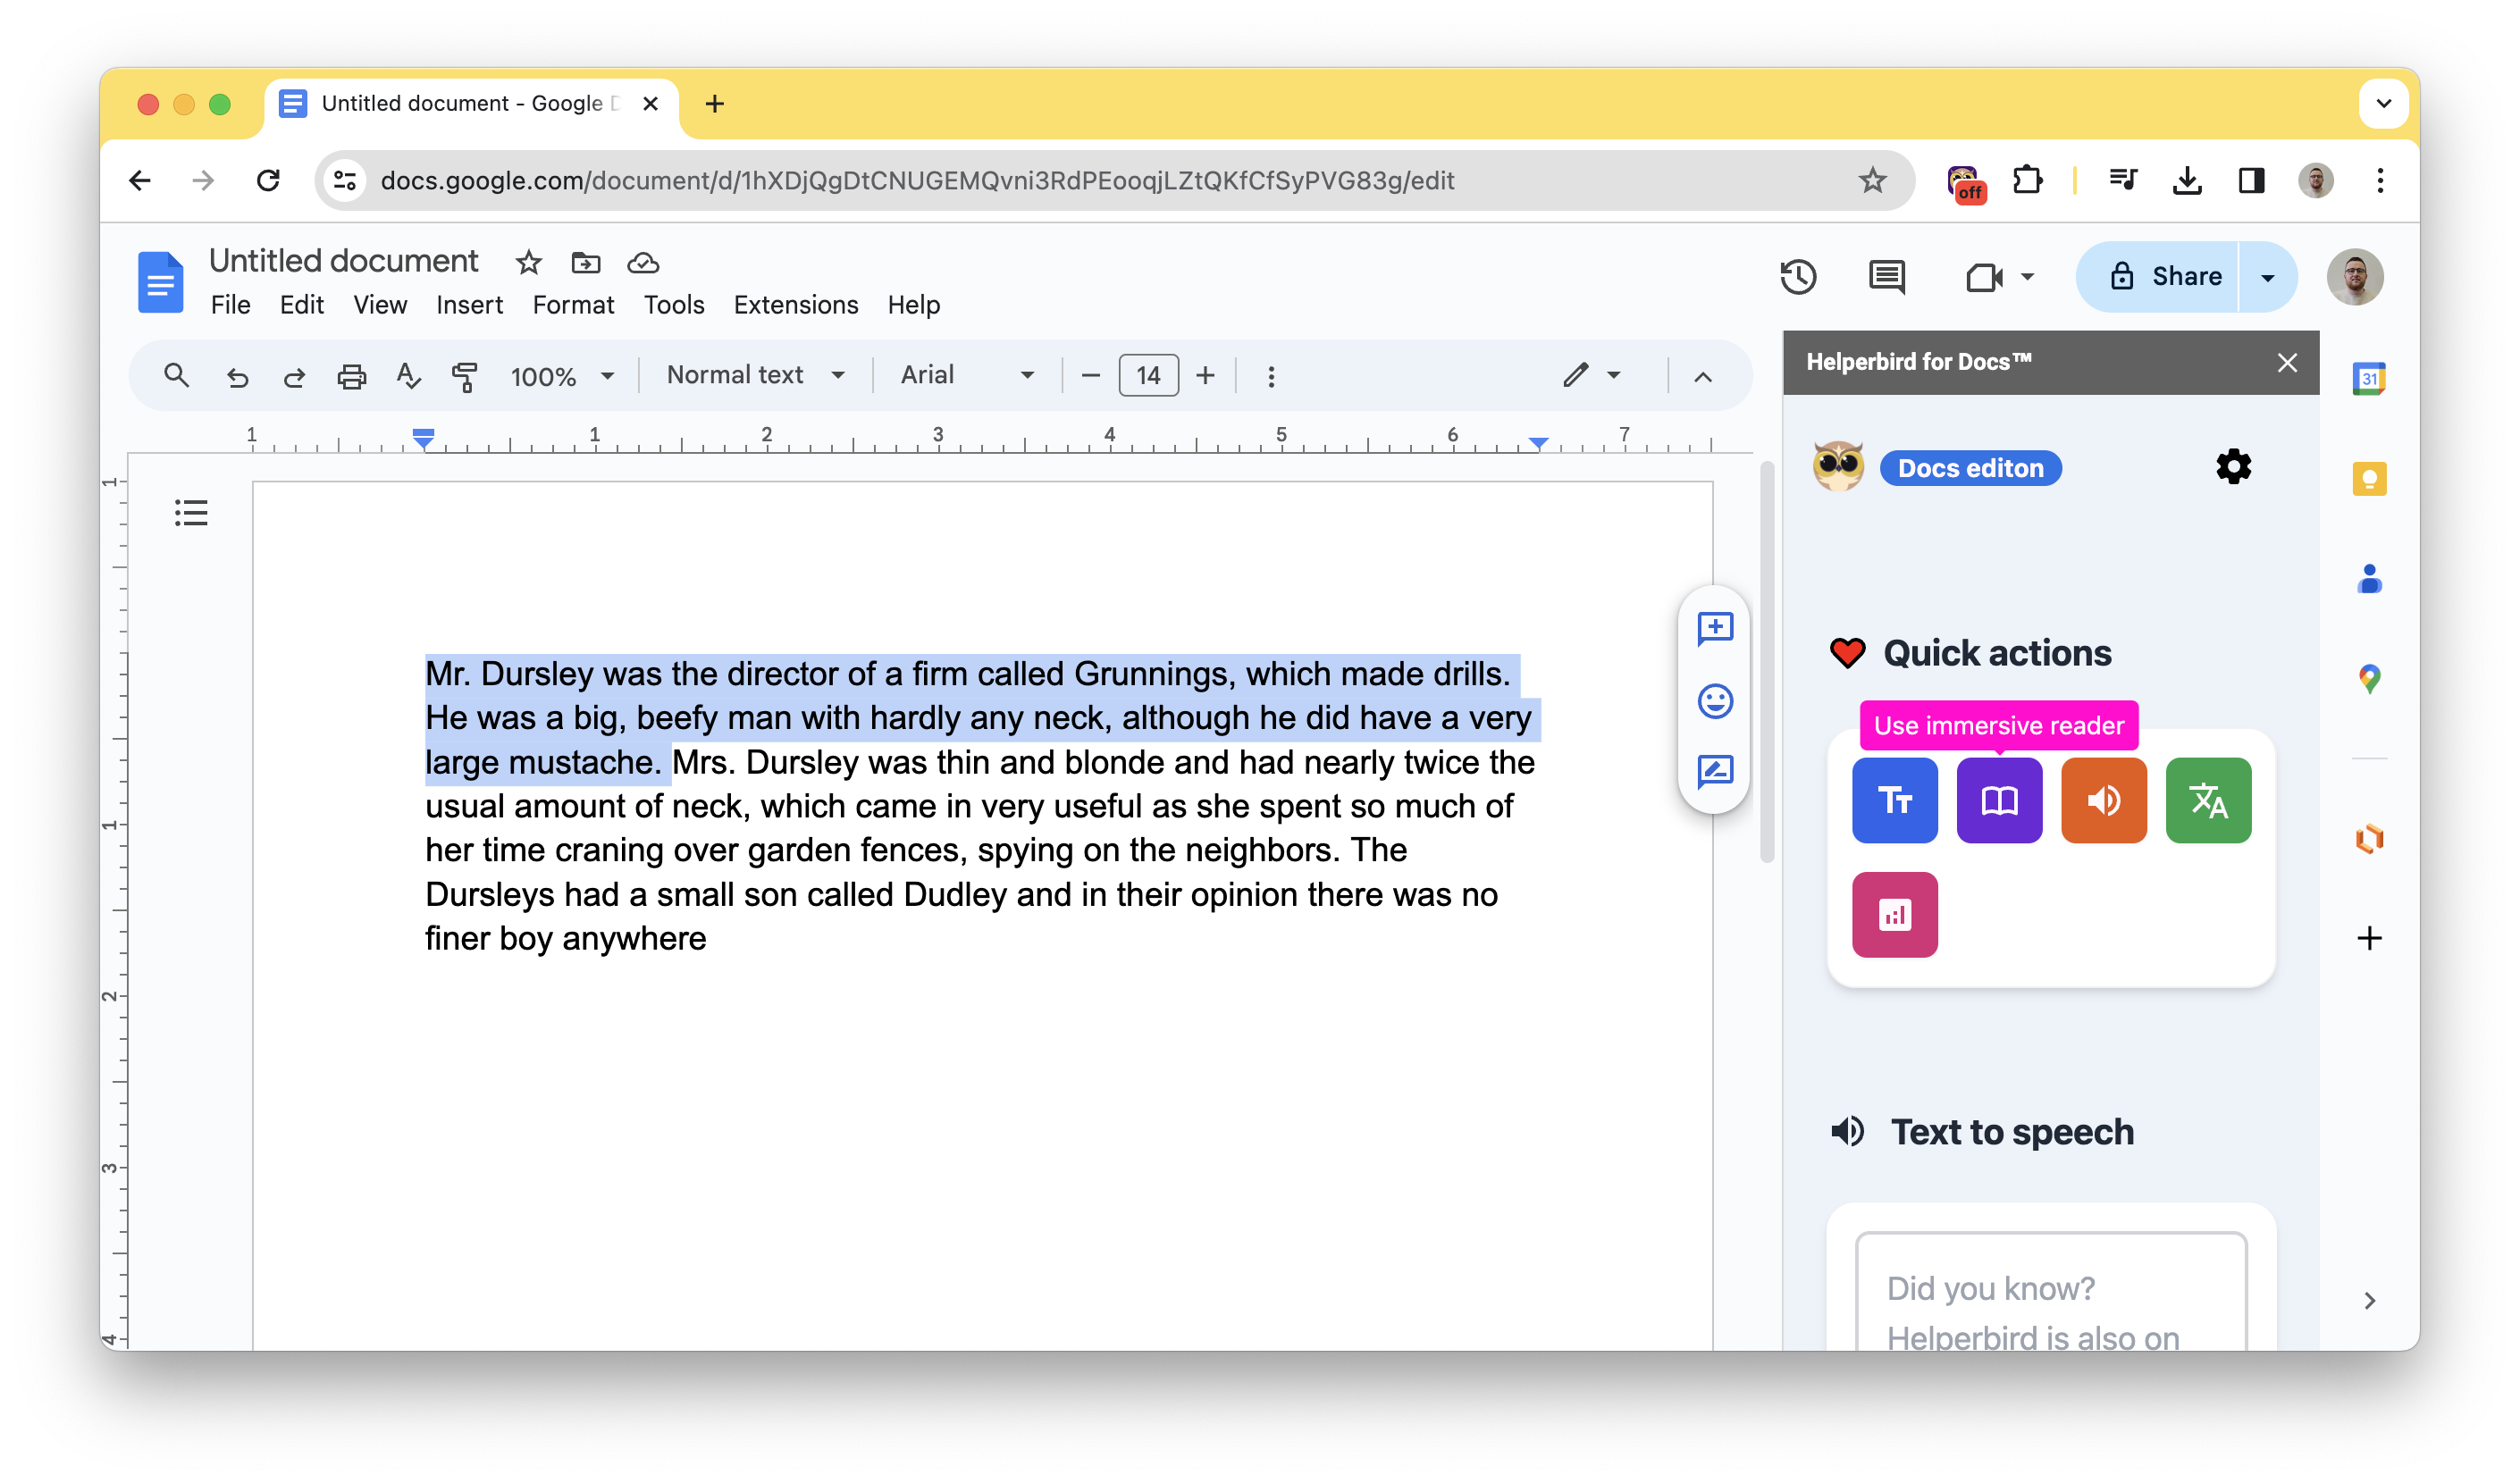Increase font size with the plus stepper

(x=1206, y=375)
